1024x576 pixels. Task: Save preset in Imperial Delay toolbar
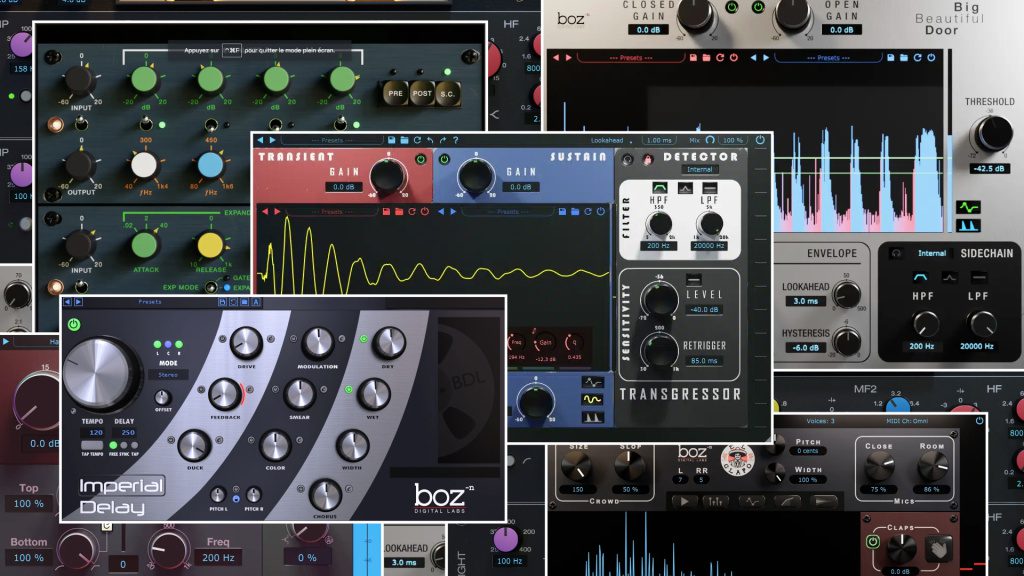(222, 302)
